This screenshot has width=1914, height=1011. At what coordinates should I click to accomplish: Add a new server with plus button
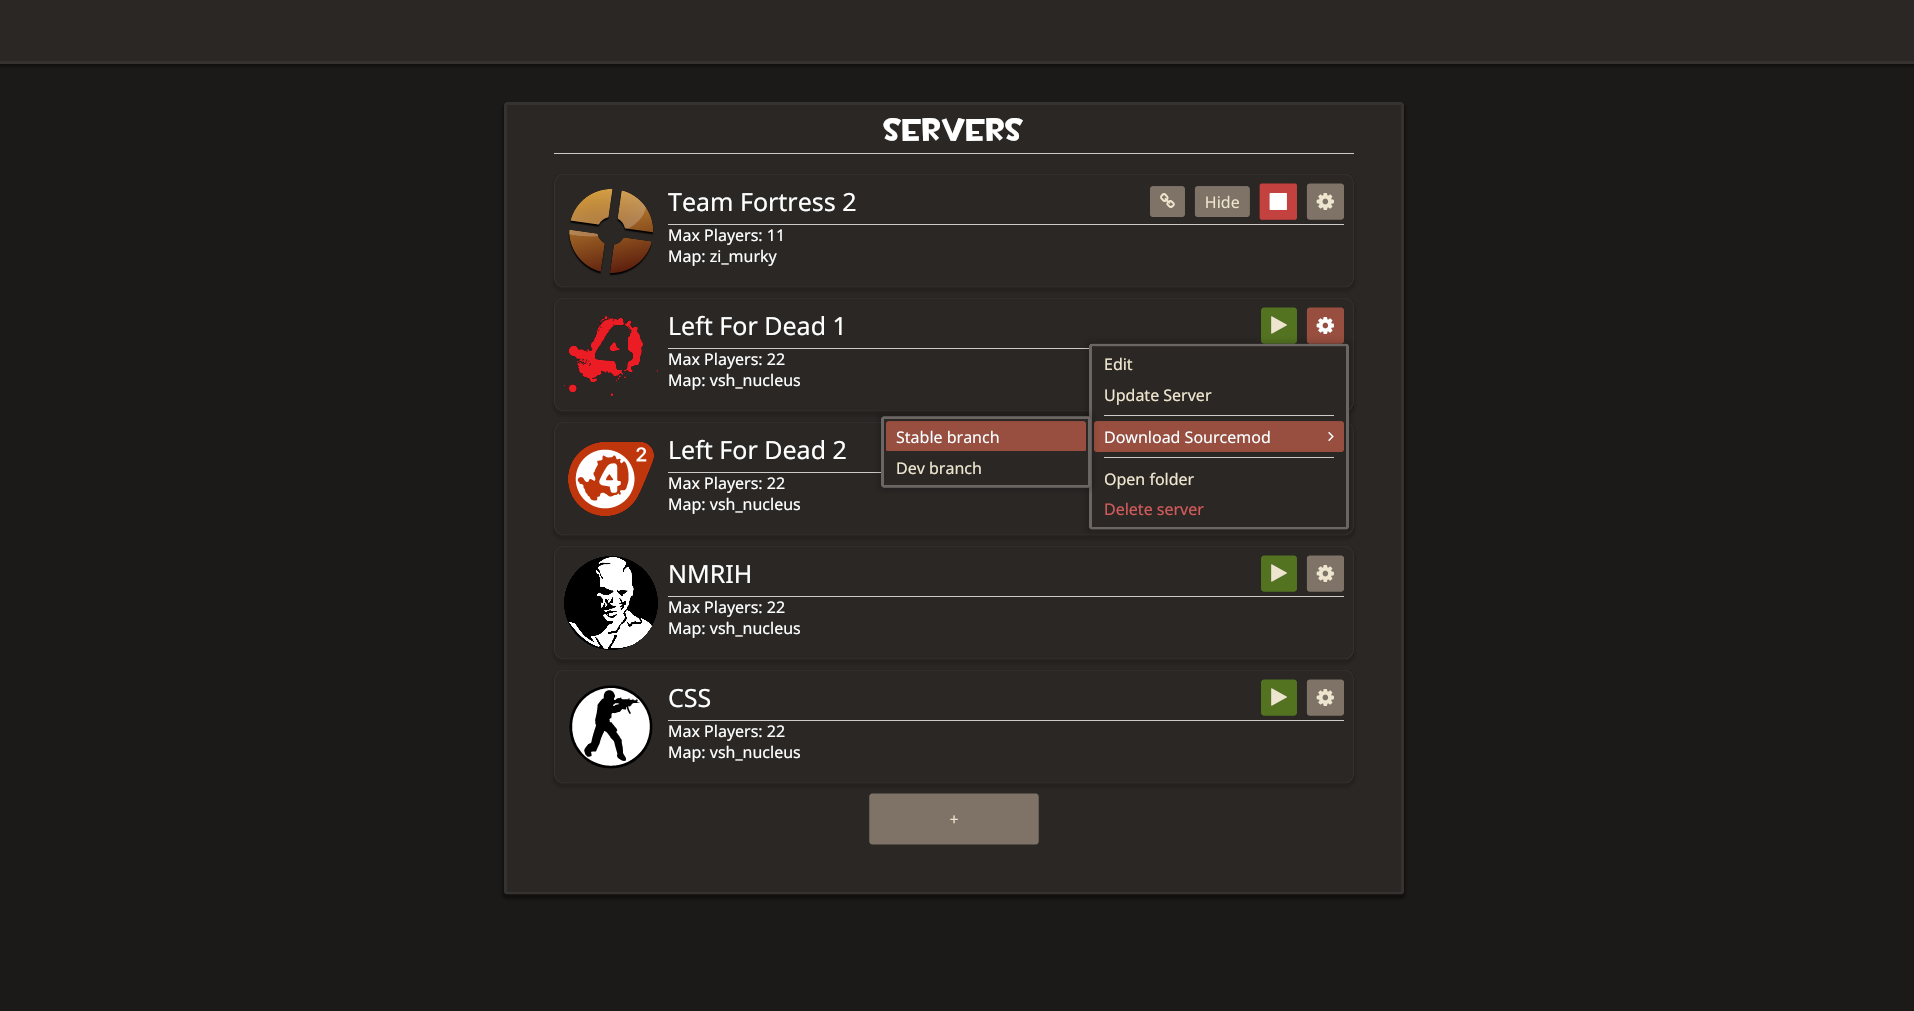953,819
